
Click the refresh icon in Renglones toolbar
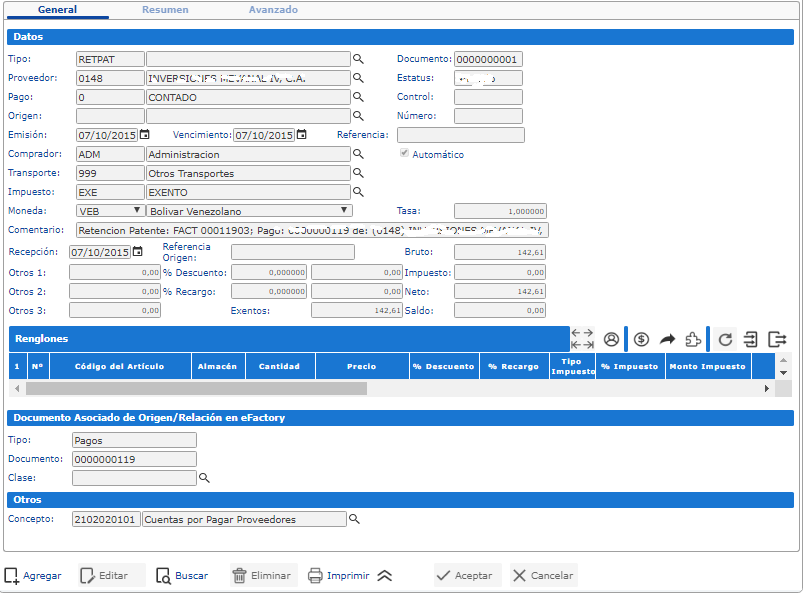pos(725,339)
